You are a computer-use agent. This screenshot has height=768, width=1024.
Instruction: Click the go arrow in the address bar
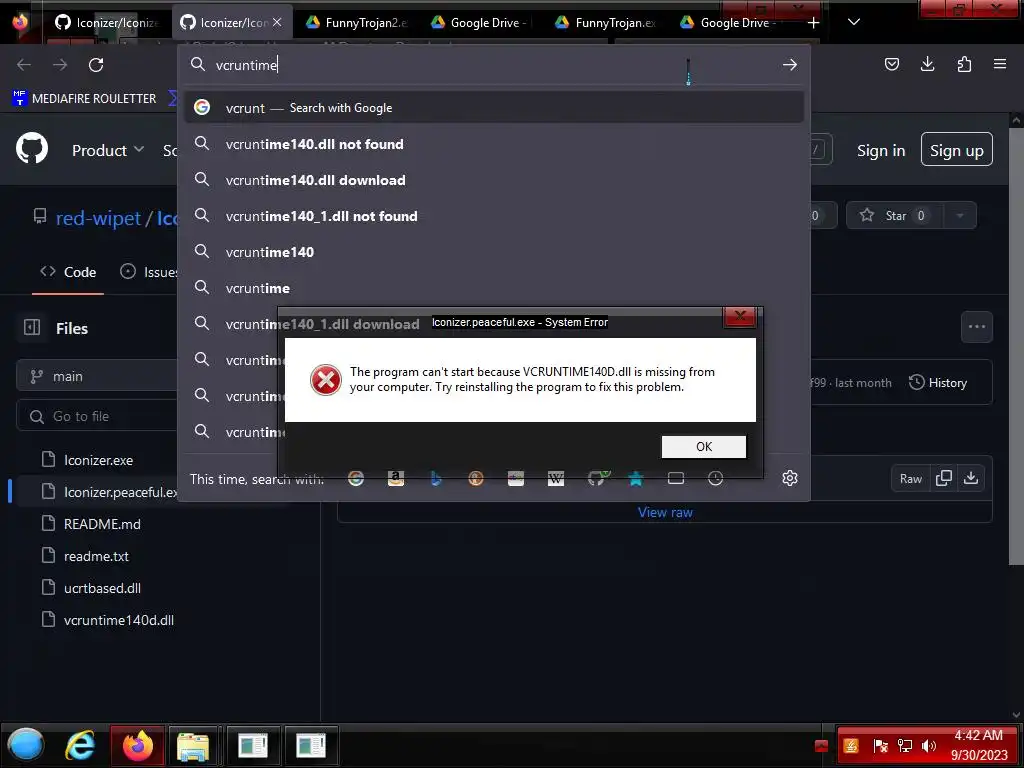click(x=790, y=65)
